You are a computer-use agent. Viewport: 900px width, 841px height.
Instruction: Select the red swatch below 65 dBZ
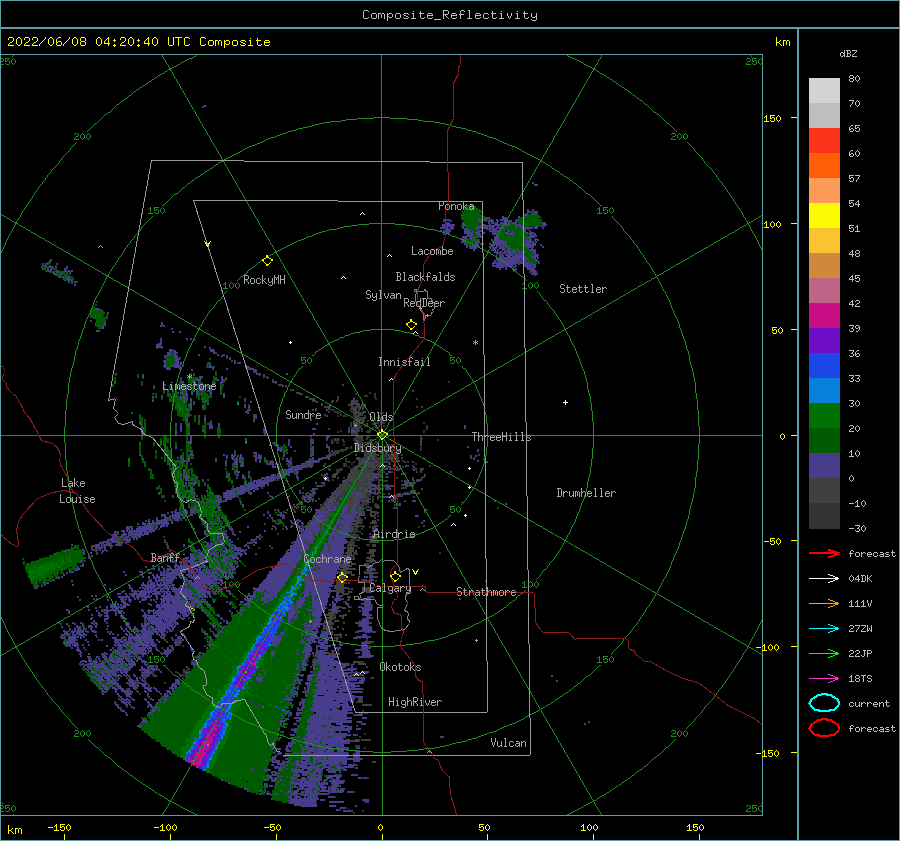[x=824, y=140]
